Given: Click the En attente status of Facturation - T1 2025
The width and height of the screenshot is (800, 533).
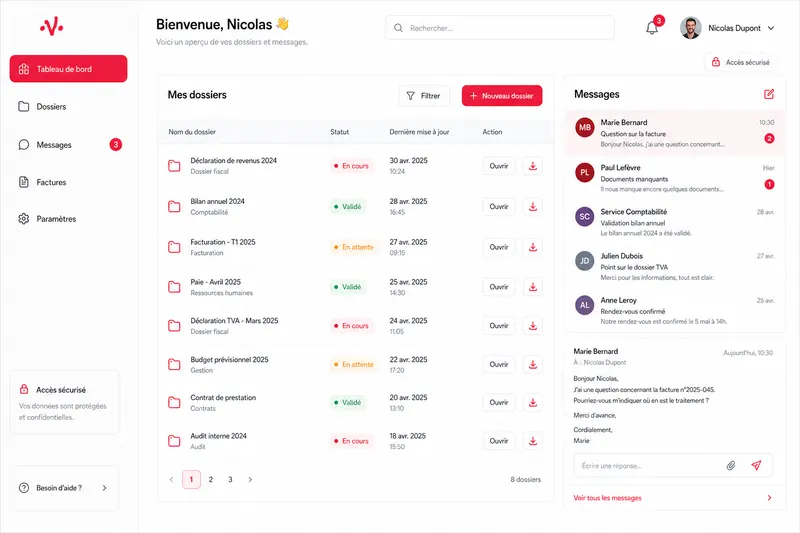Looking at the screenshot, I should click(354, 247).
